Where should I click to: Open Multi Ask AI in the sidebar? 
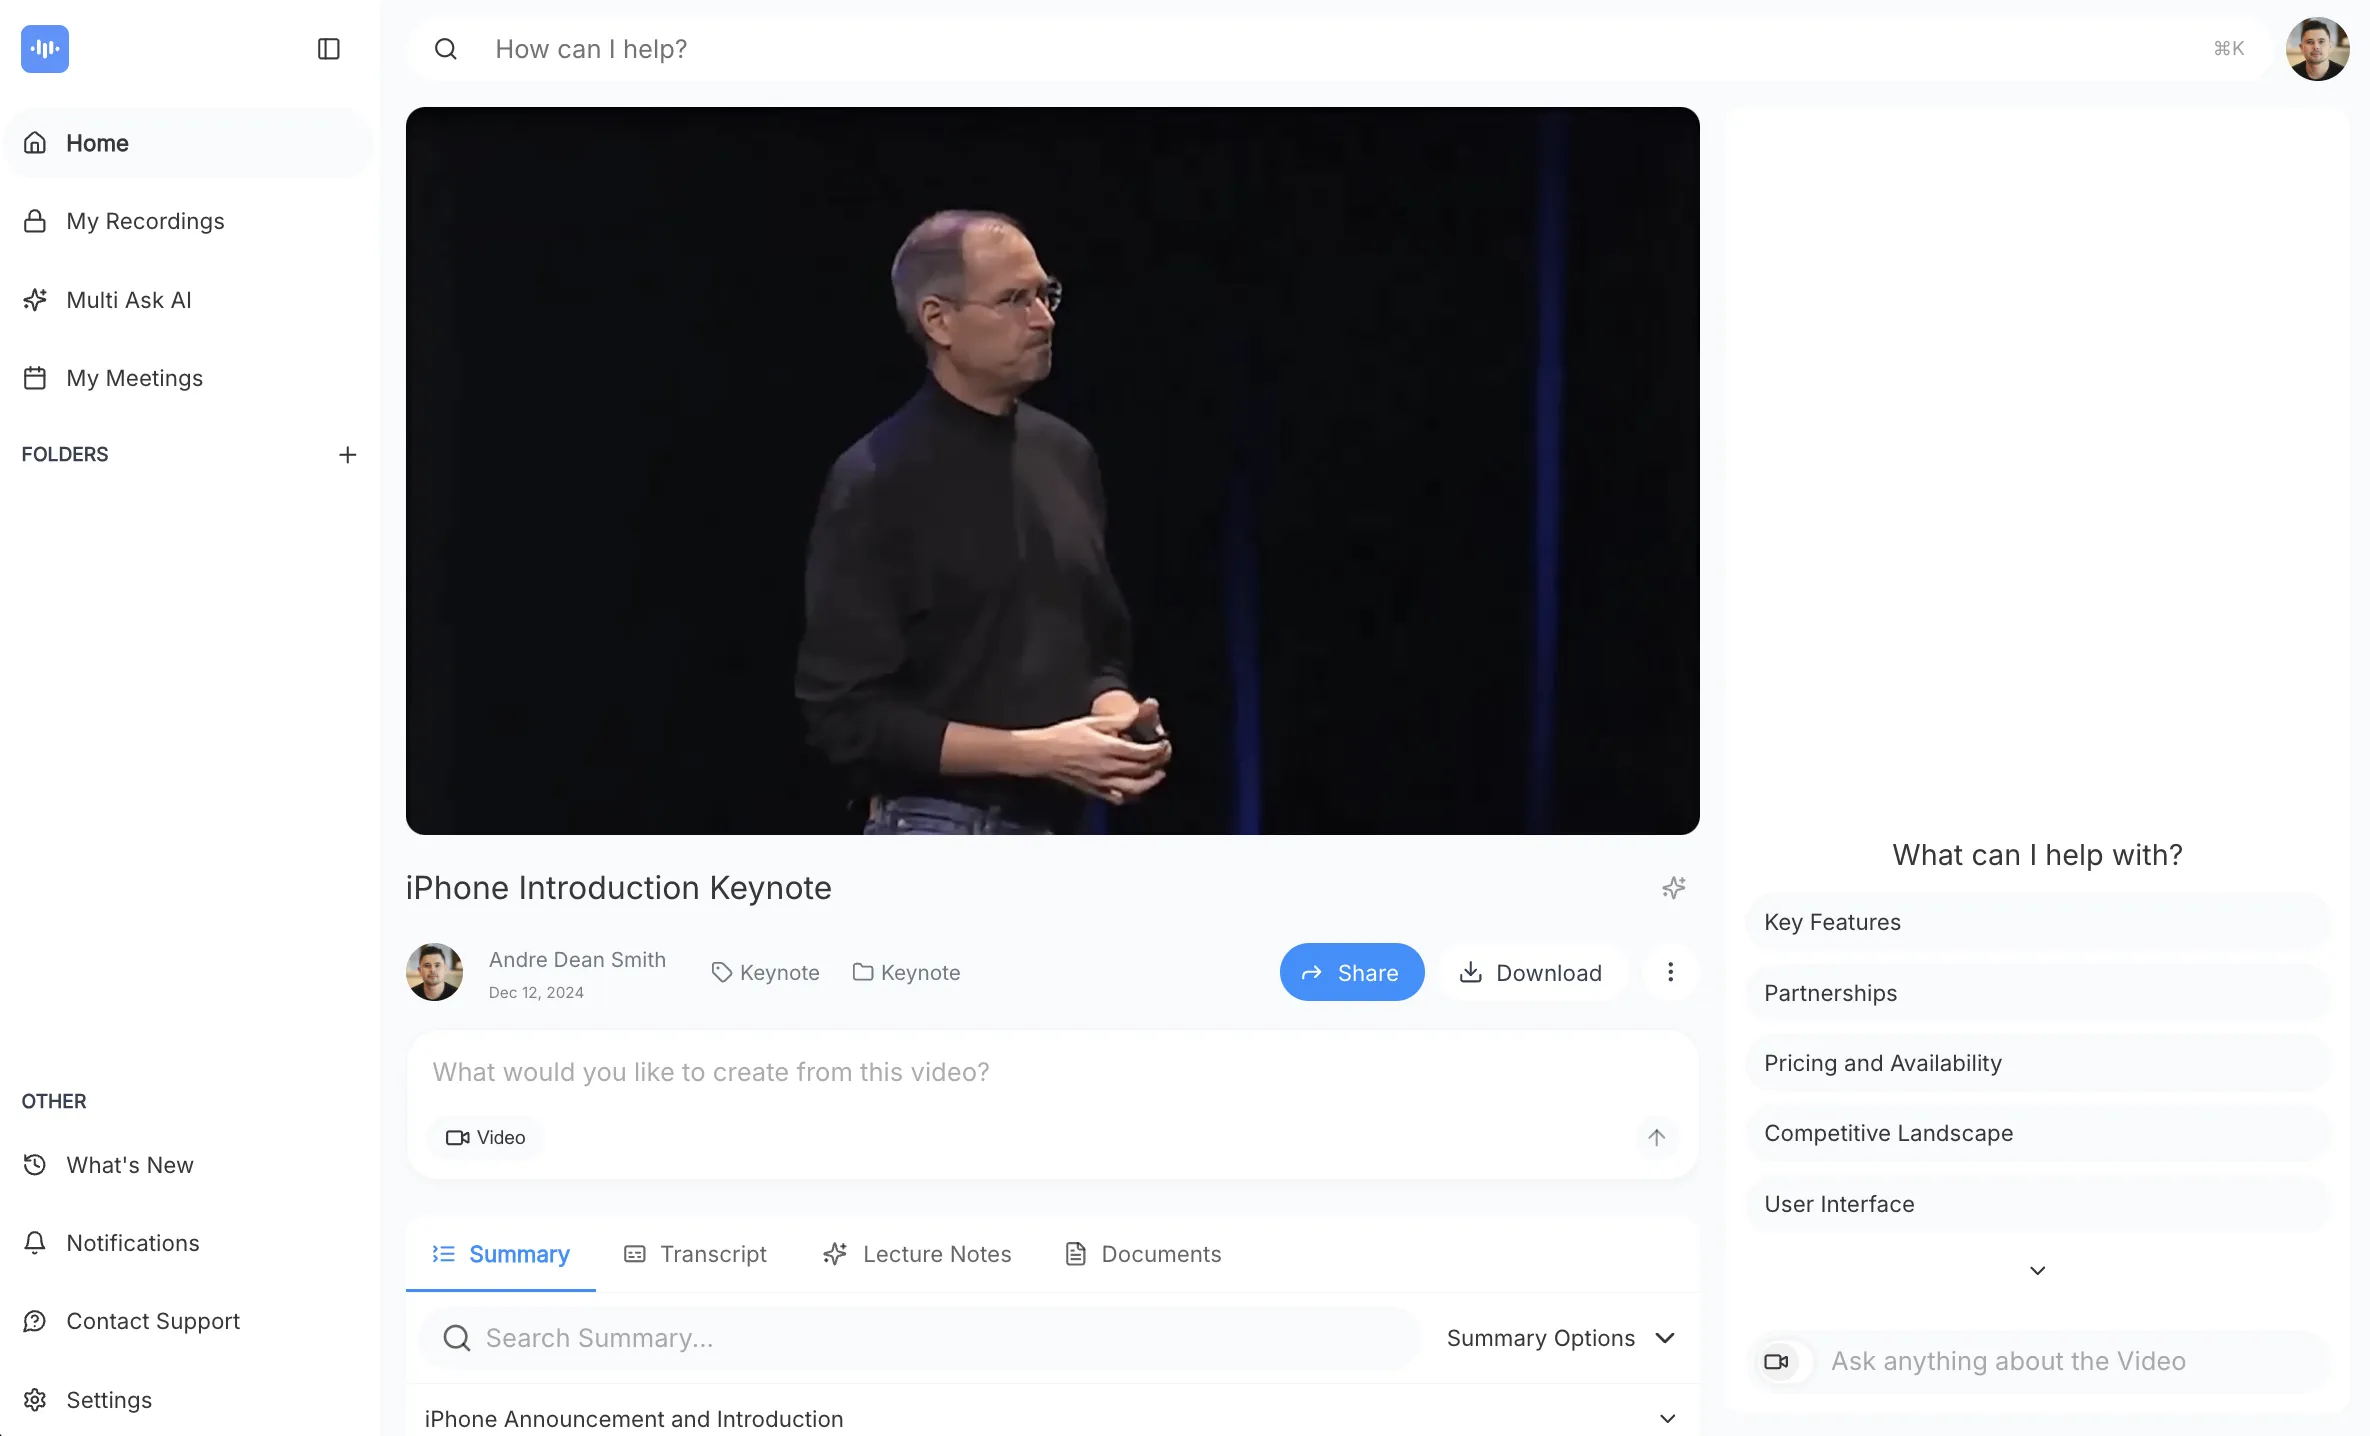128,300
